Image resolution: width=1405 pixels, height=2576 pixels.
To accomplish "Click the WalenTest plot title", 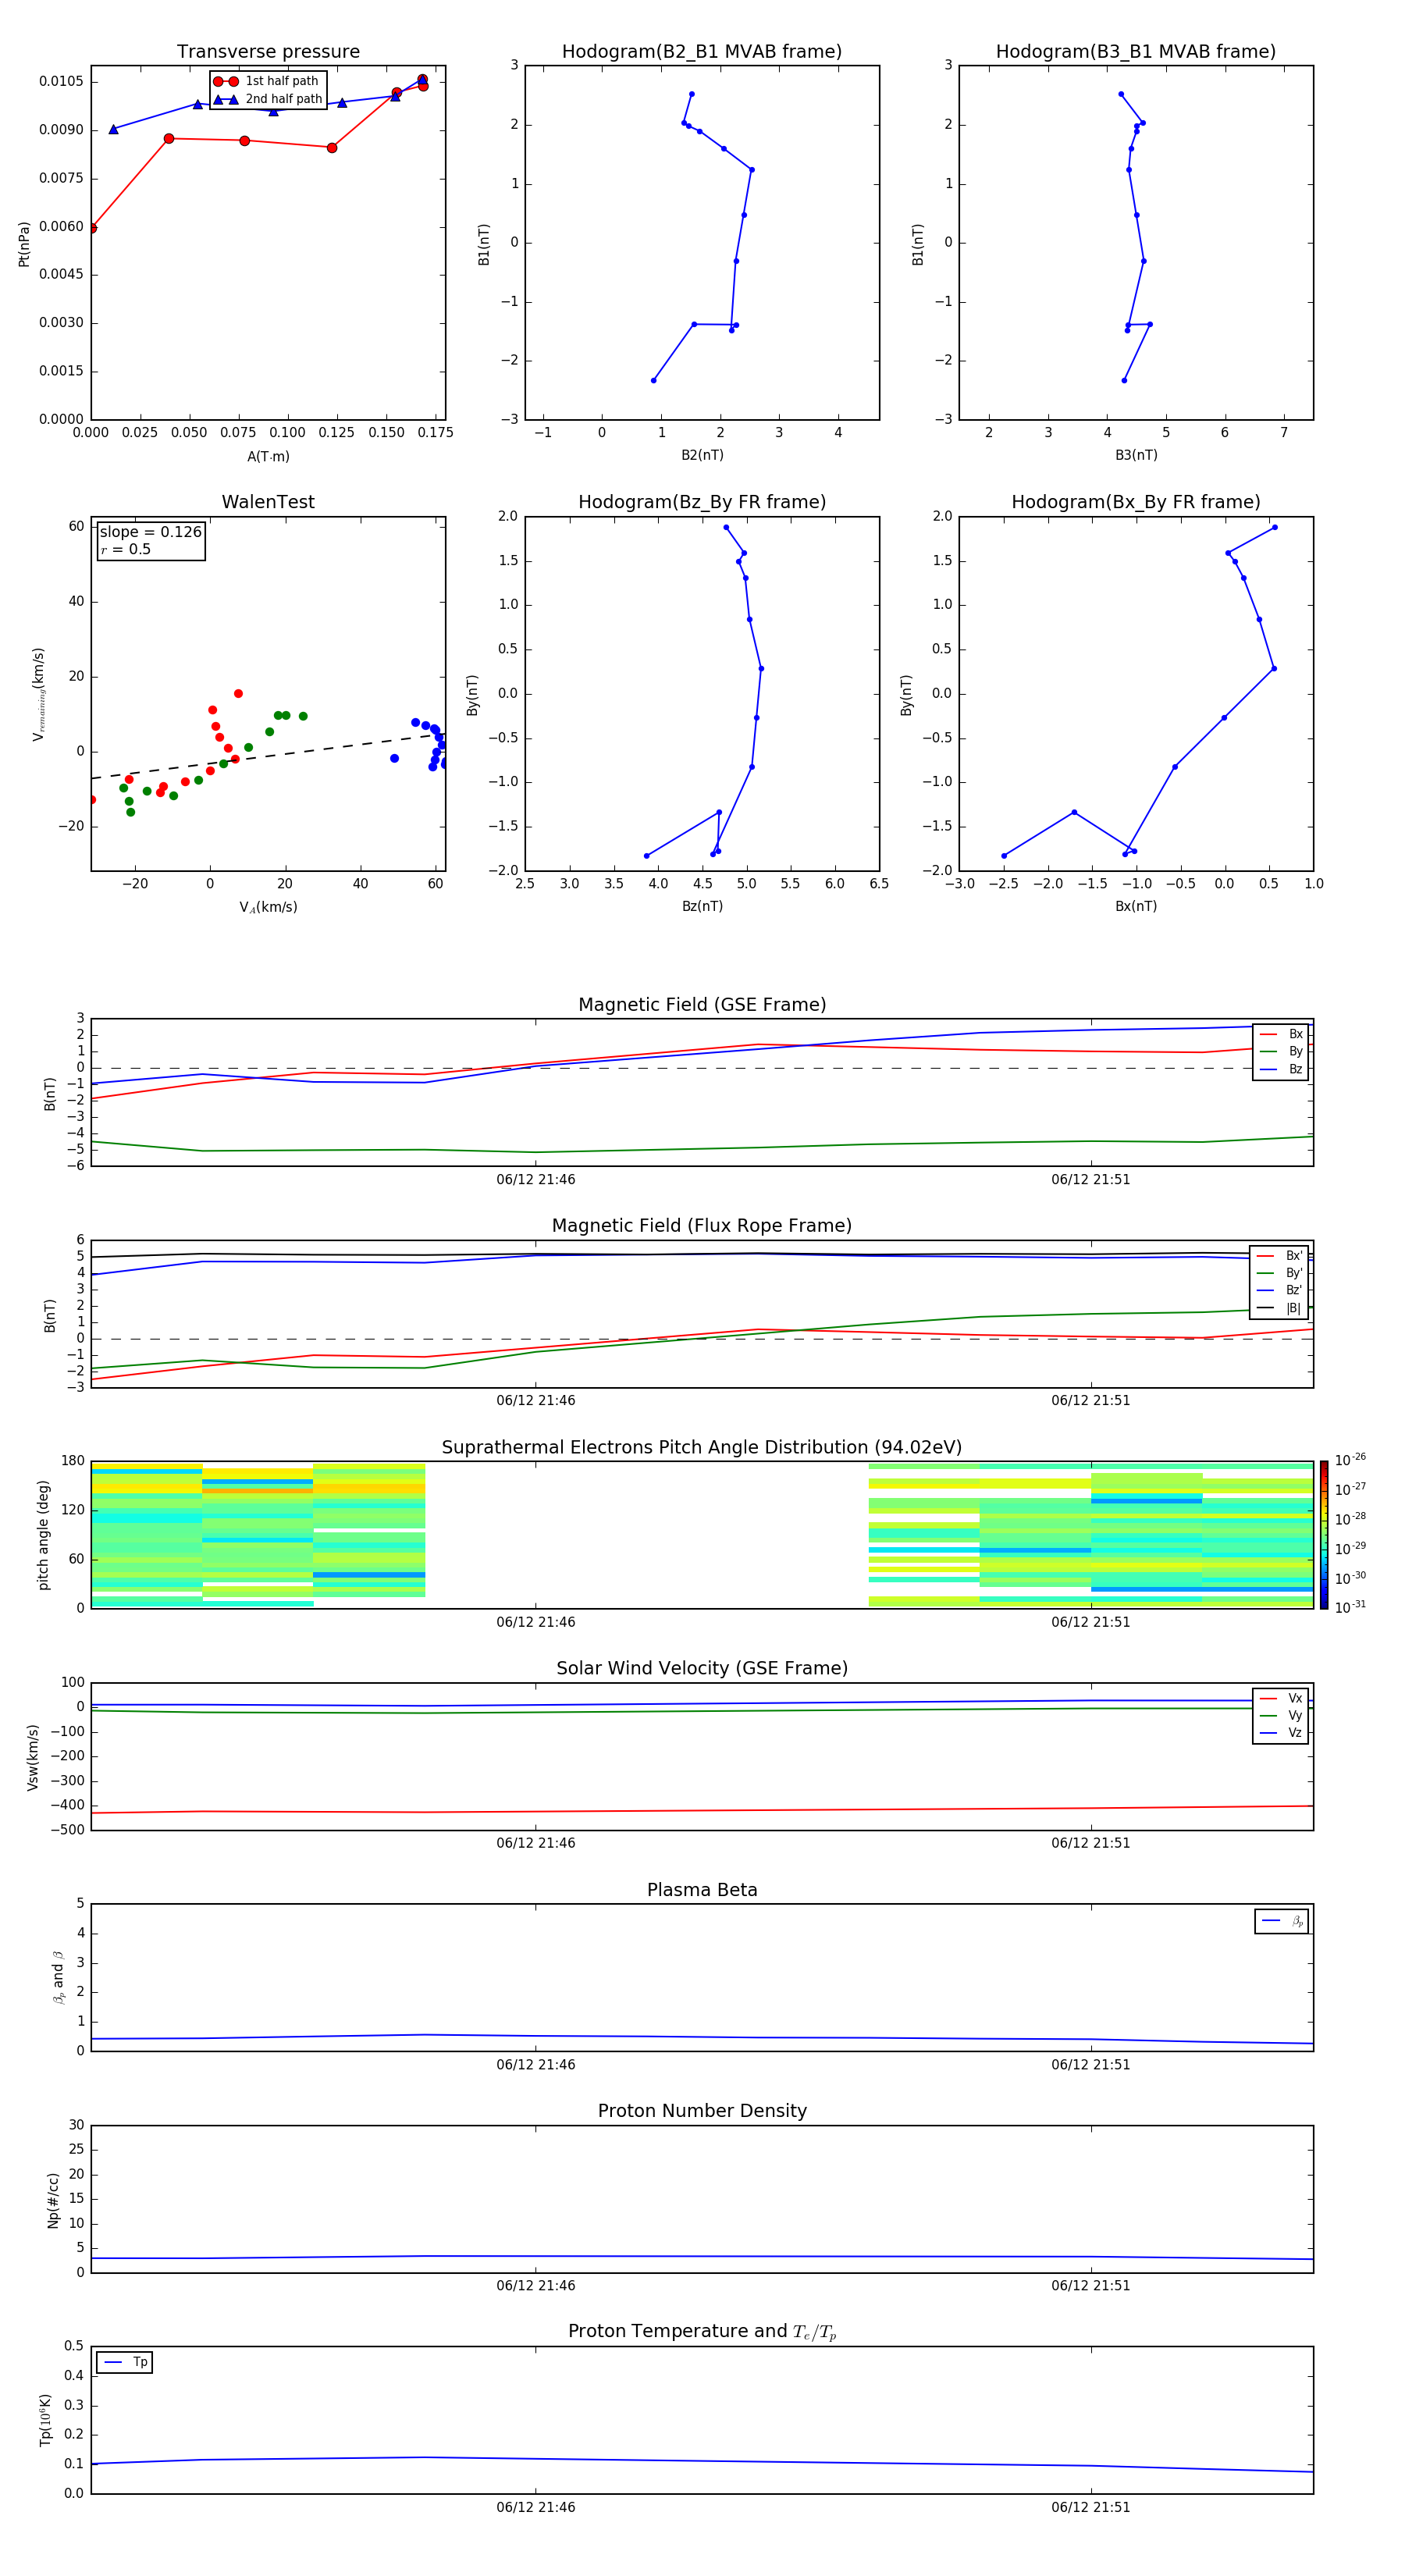I will (268, 502).
